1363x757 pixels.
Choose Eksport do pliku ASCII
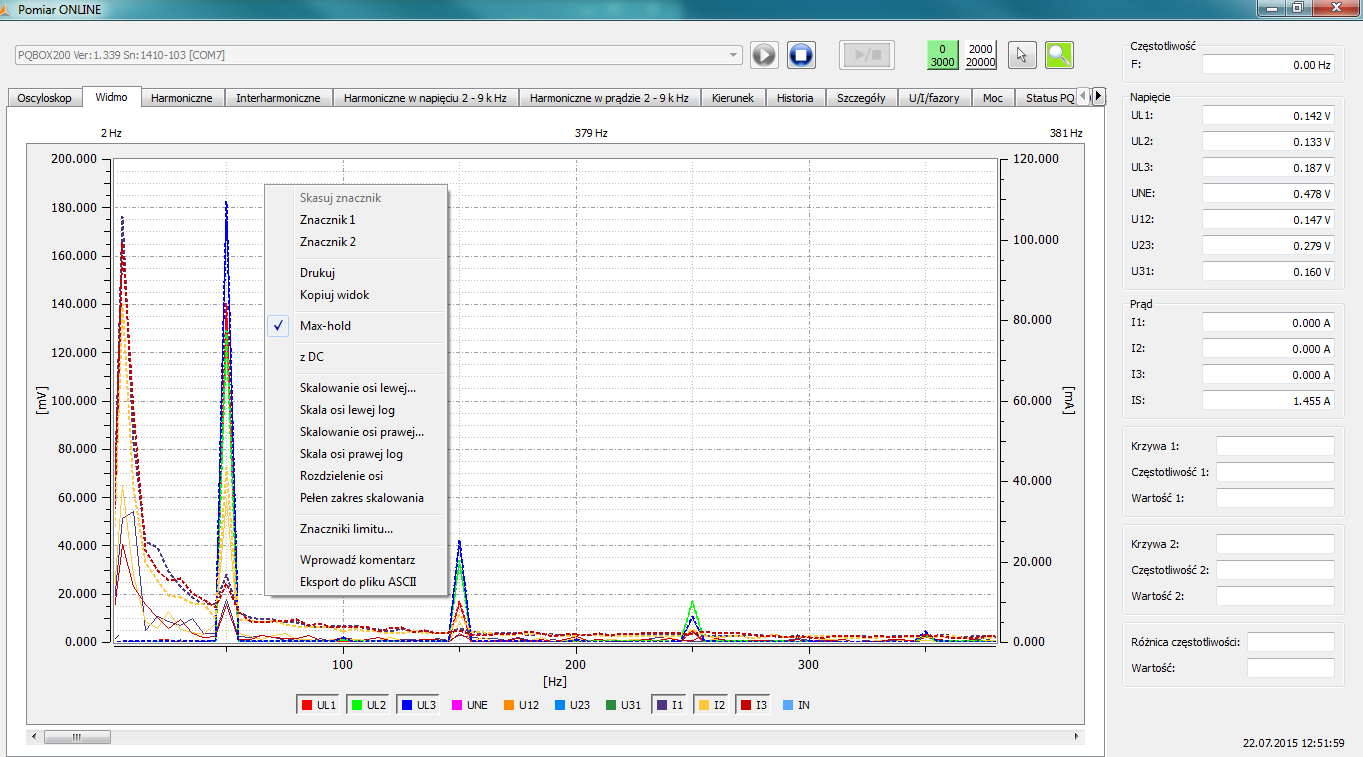[356, 582]
